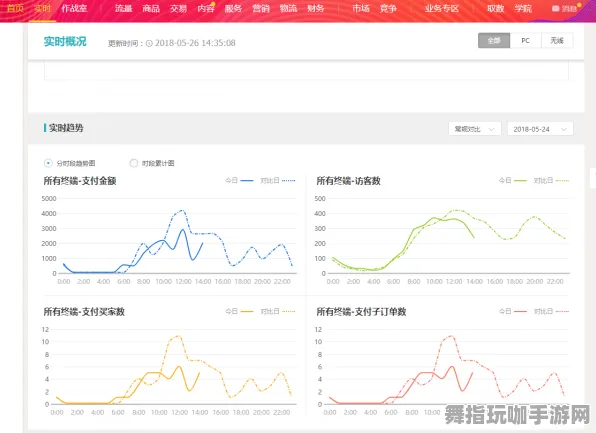Switch the terminal filter to PC
The width and height of the screenshot is (596, 433).
(525, 40)
